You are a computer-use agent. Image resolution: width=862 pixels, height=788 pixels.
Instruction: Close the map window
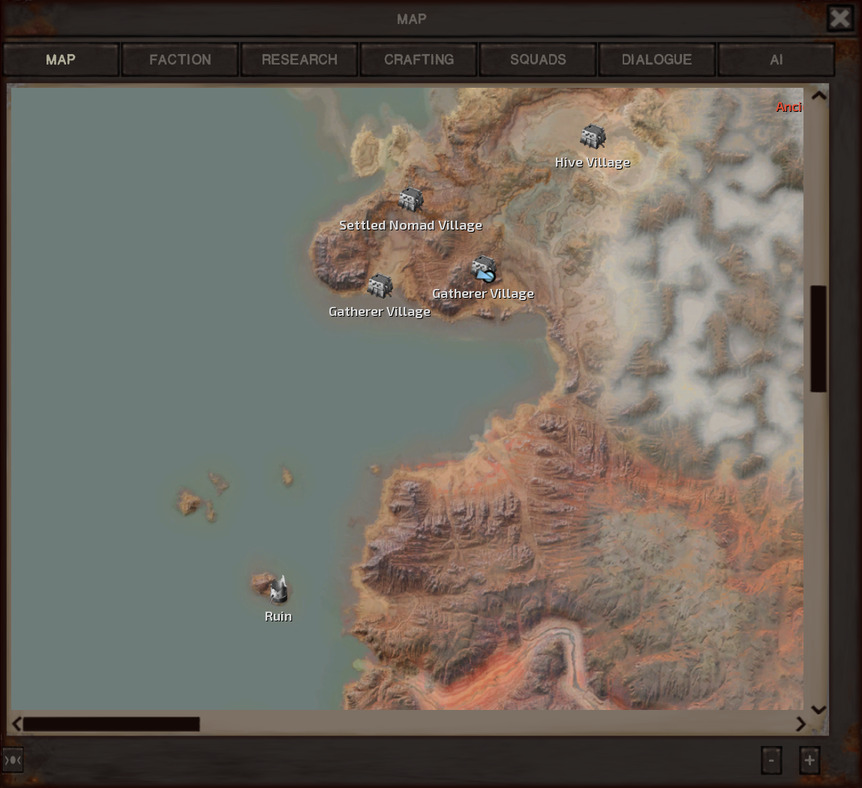840,18
